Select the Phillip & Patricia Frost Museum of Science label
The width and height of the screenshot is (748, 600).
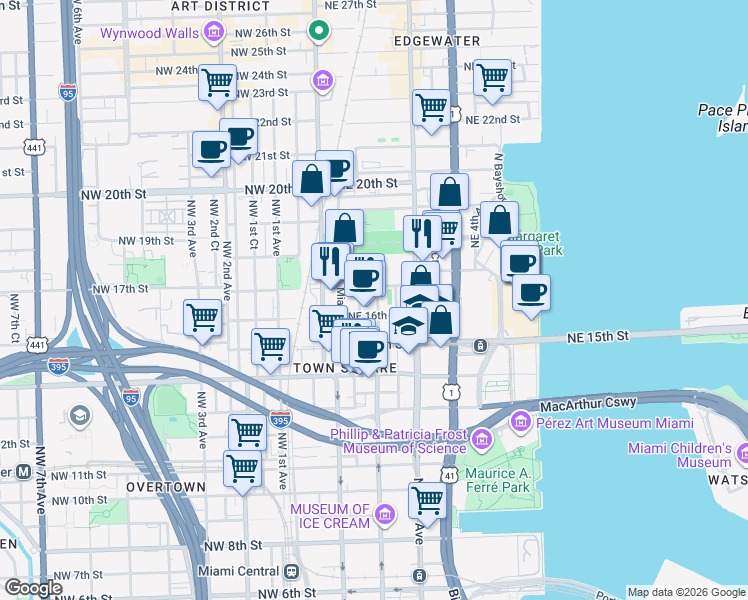(399, 441)
